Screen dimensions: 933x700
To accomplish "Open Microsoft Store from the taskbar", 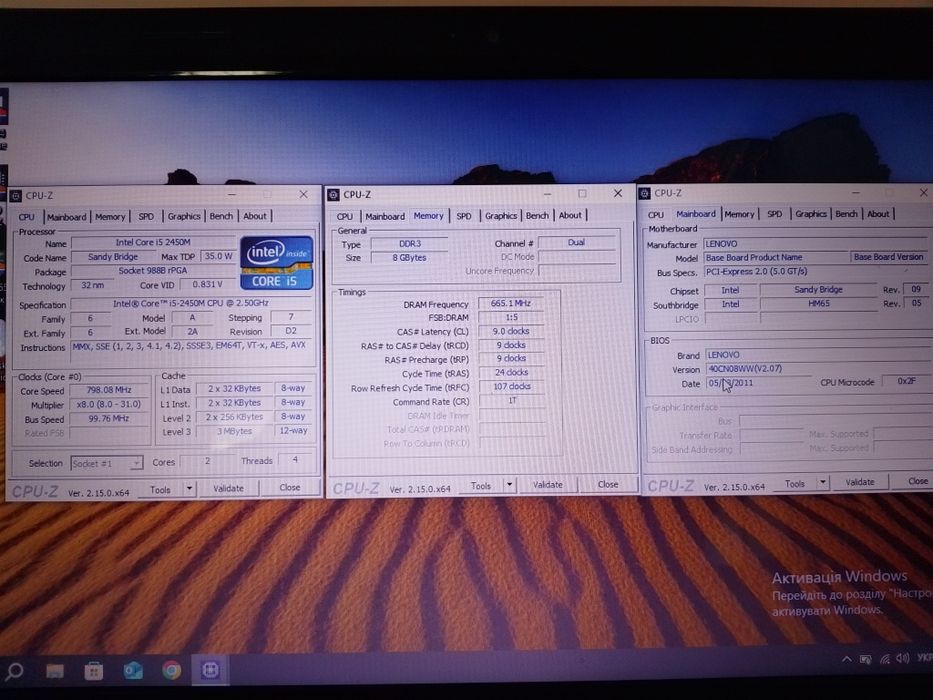I will click(x=93, y=671).
